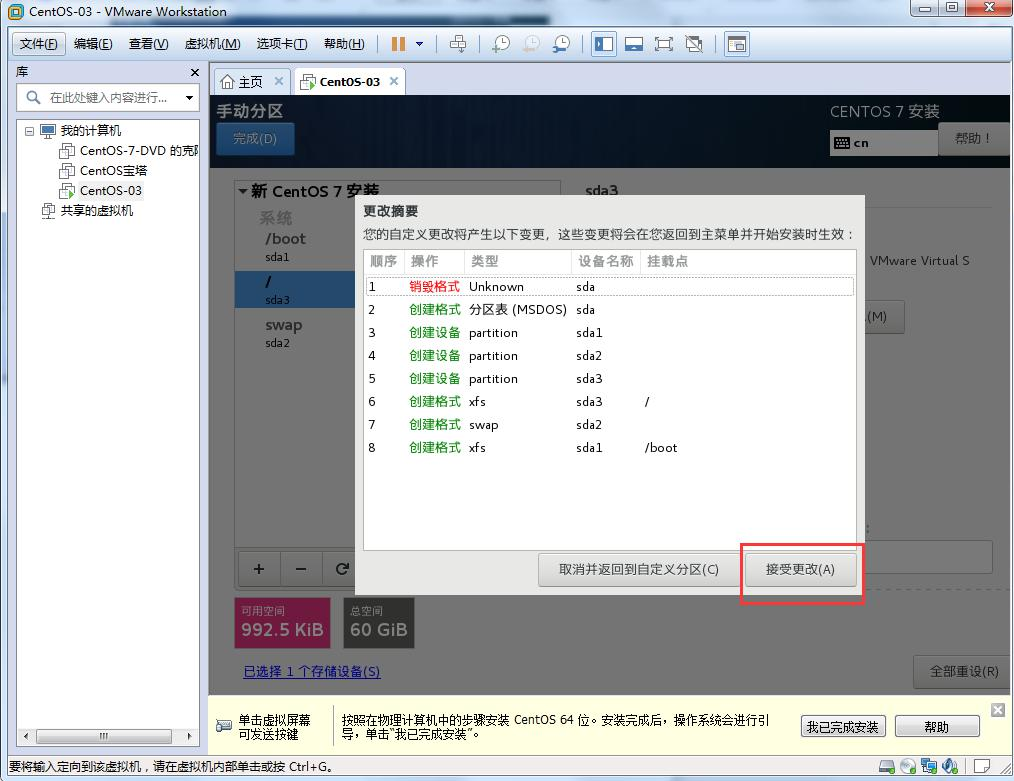Click the hard disk status bar icon

pyautogui.click(x=887, y=767)
